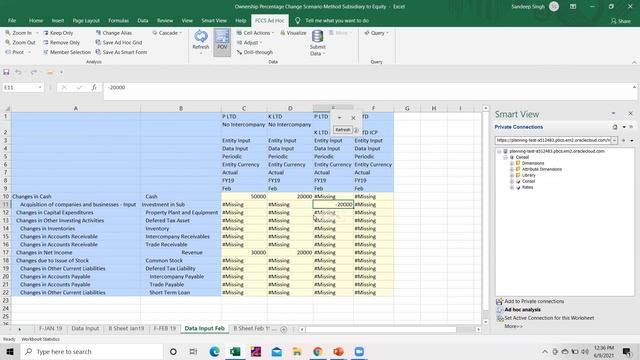Switch to the Formulas tab

coord(118,20)
